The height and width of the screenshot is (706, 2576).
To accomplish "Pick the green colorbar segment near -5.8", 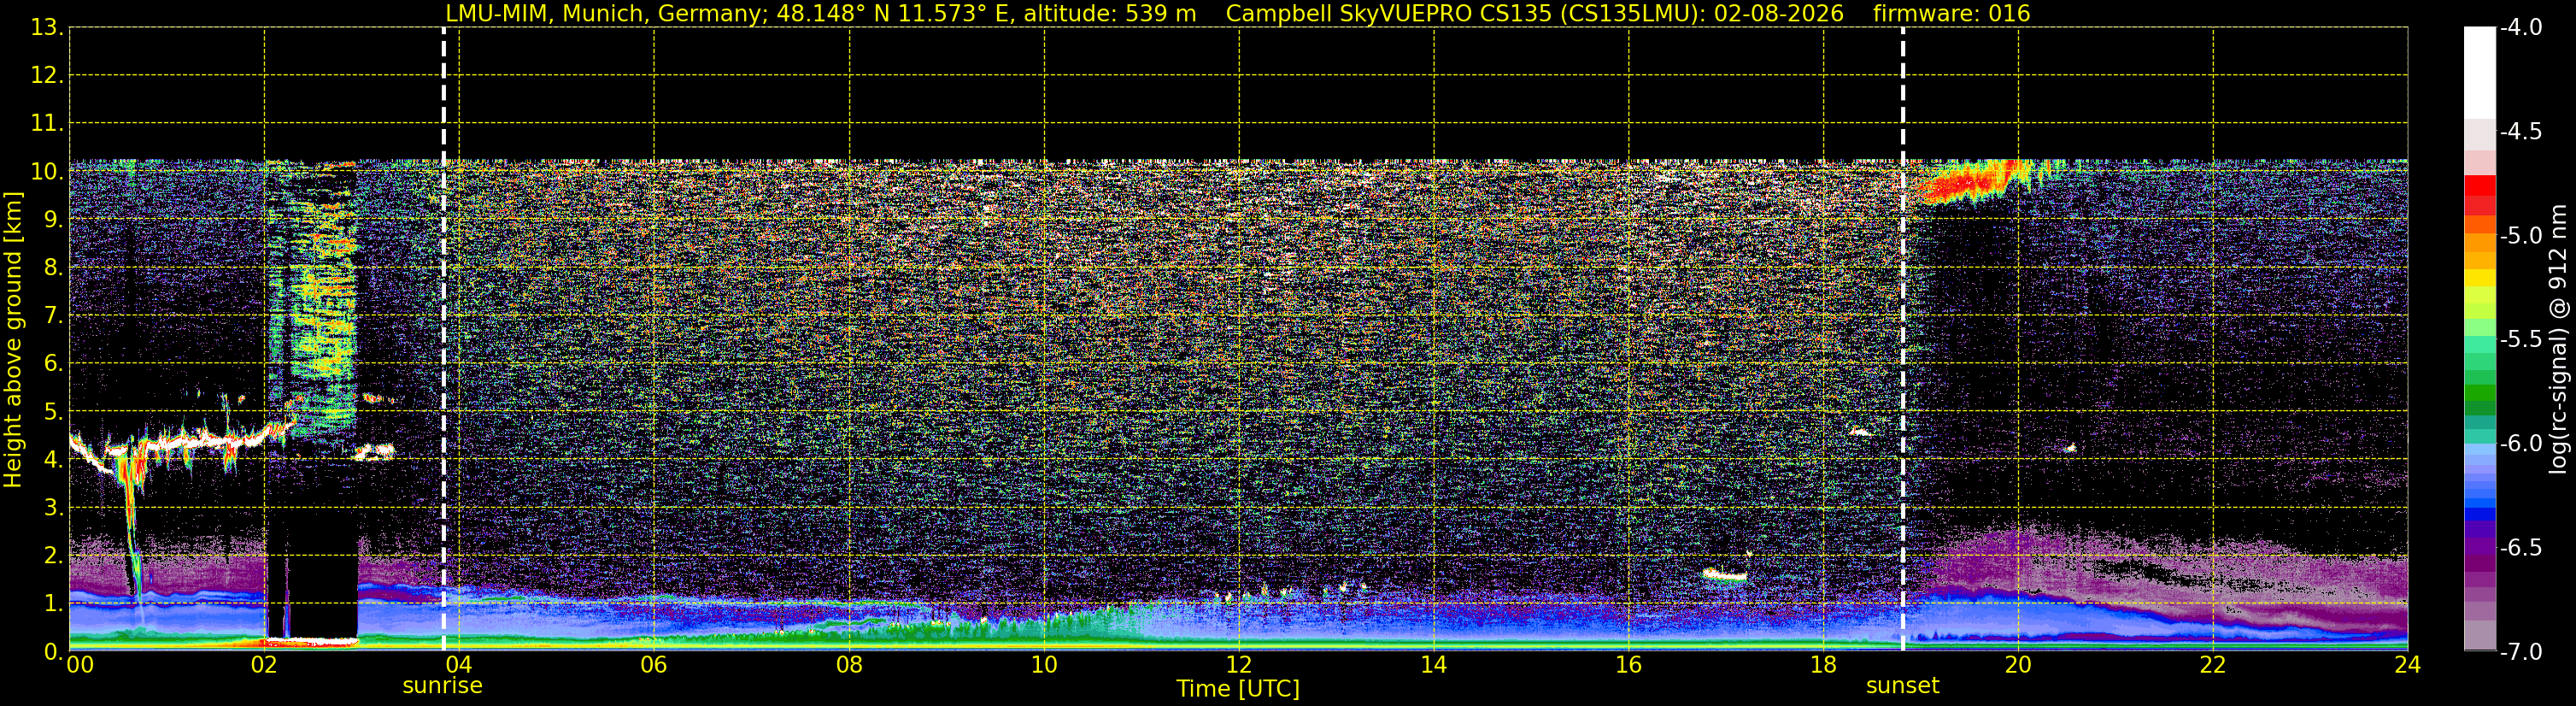I will 2480,394.
